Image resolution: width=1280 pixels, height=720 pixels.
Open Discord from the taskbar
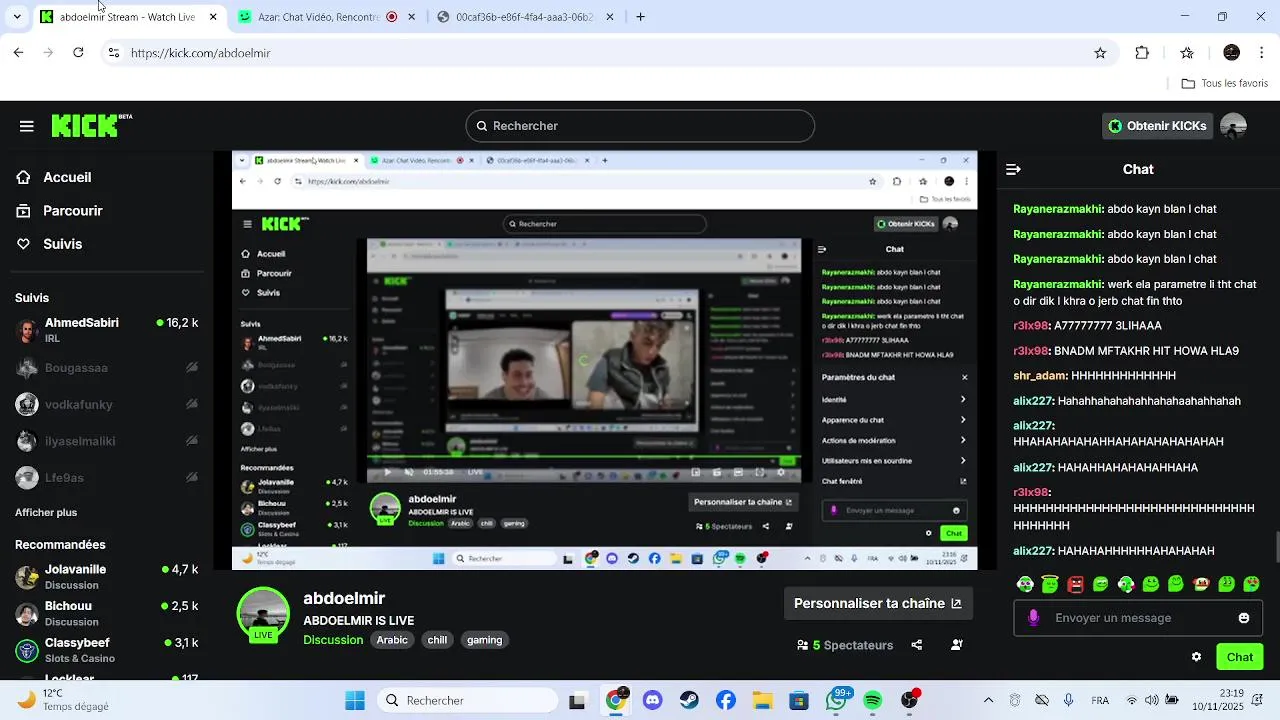coord(653,700)
